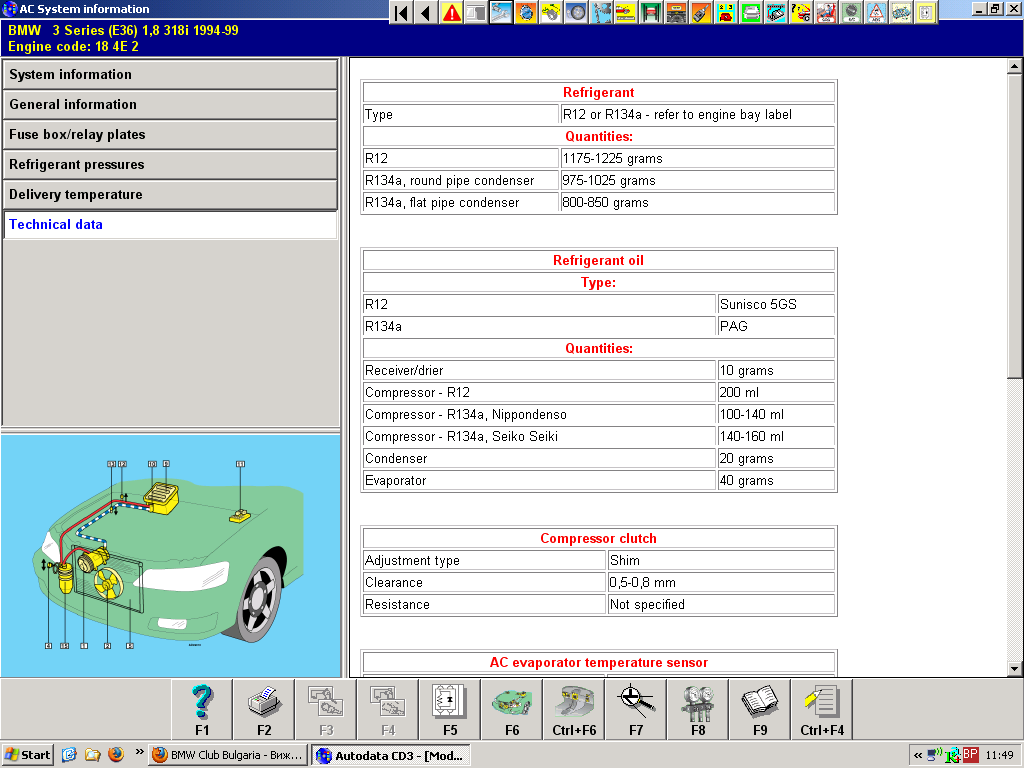
Task: Click the Ctrl+F4 notes button
Action: (822, 709)
